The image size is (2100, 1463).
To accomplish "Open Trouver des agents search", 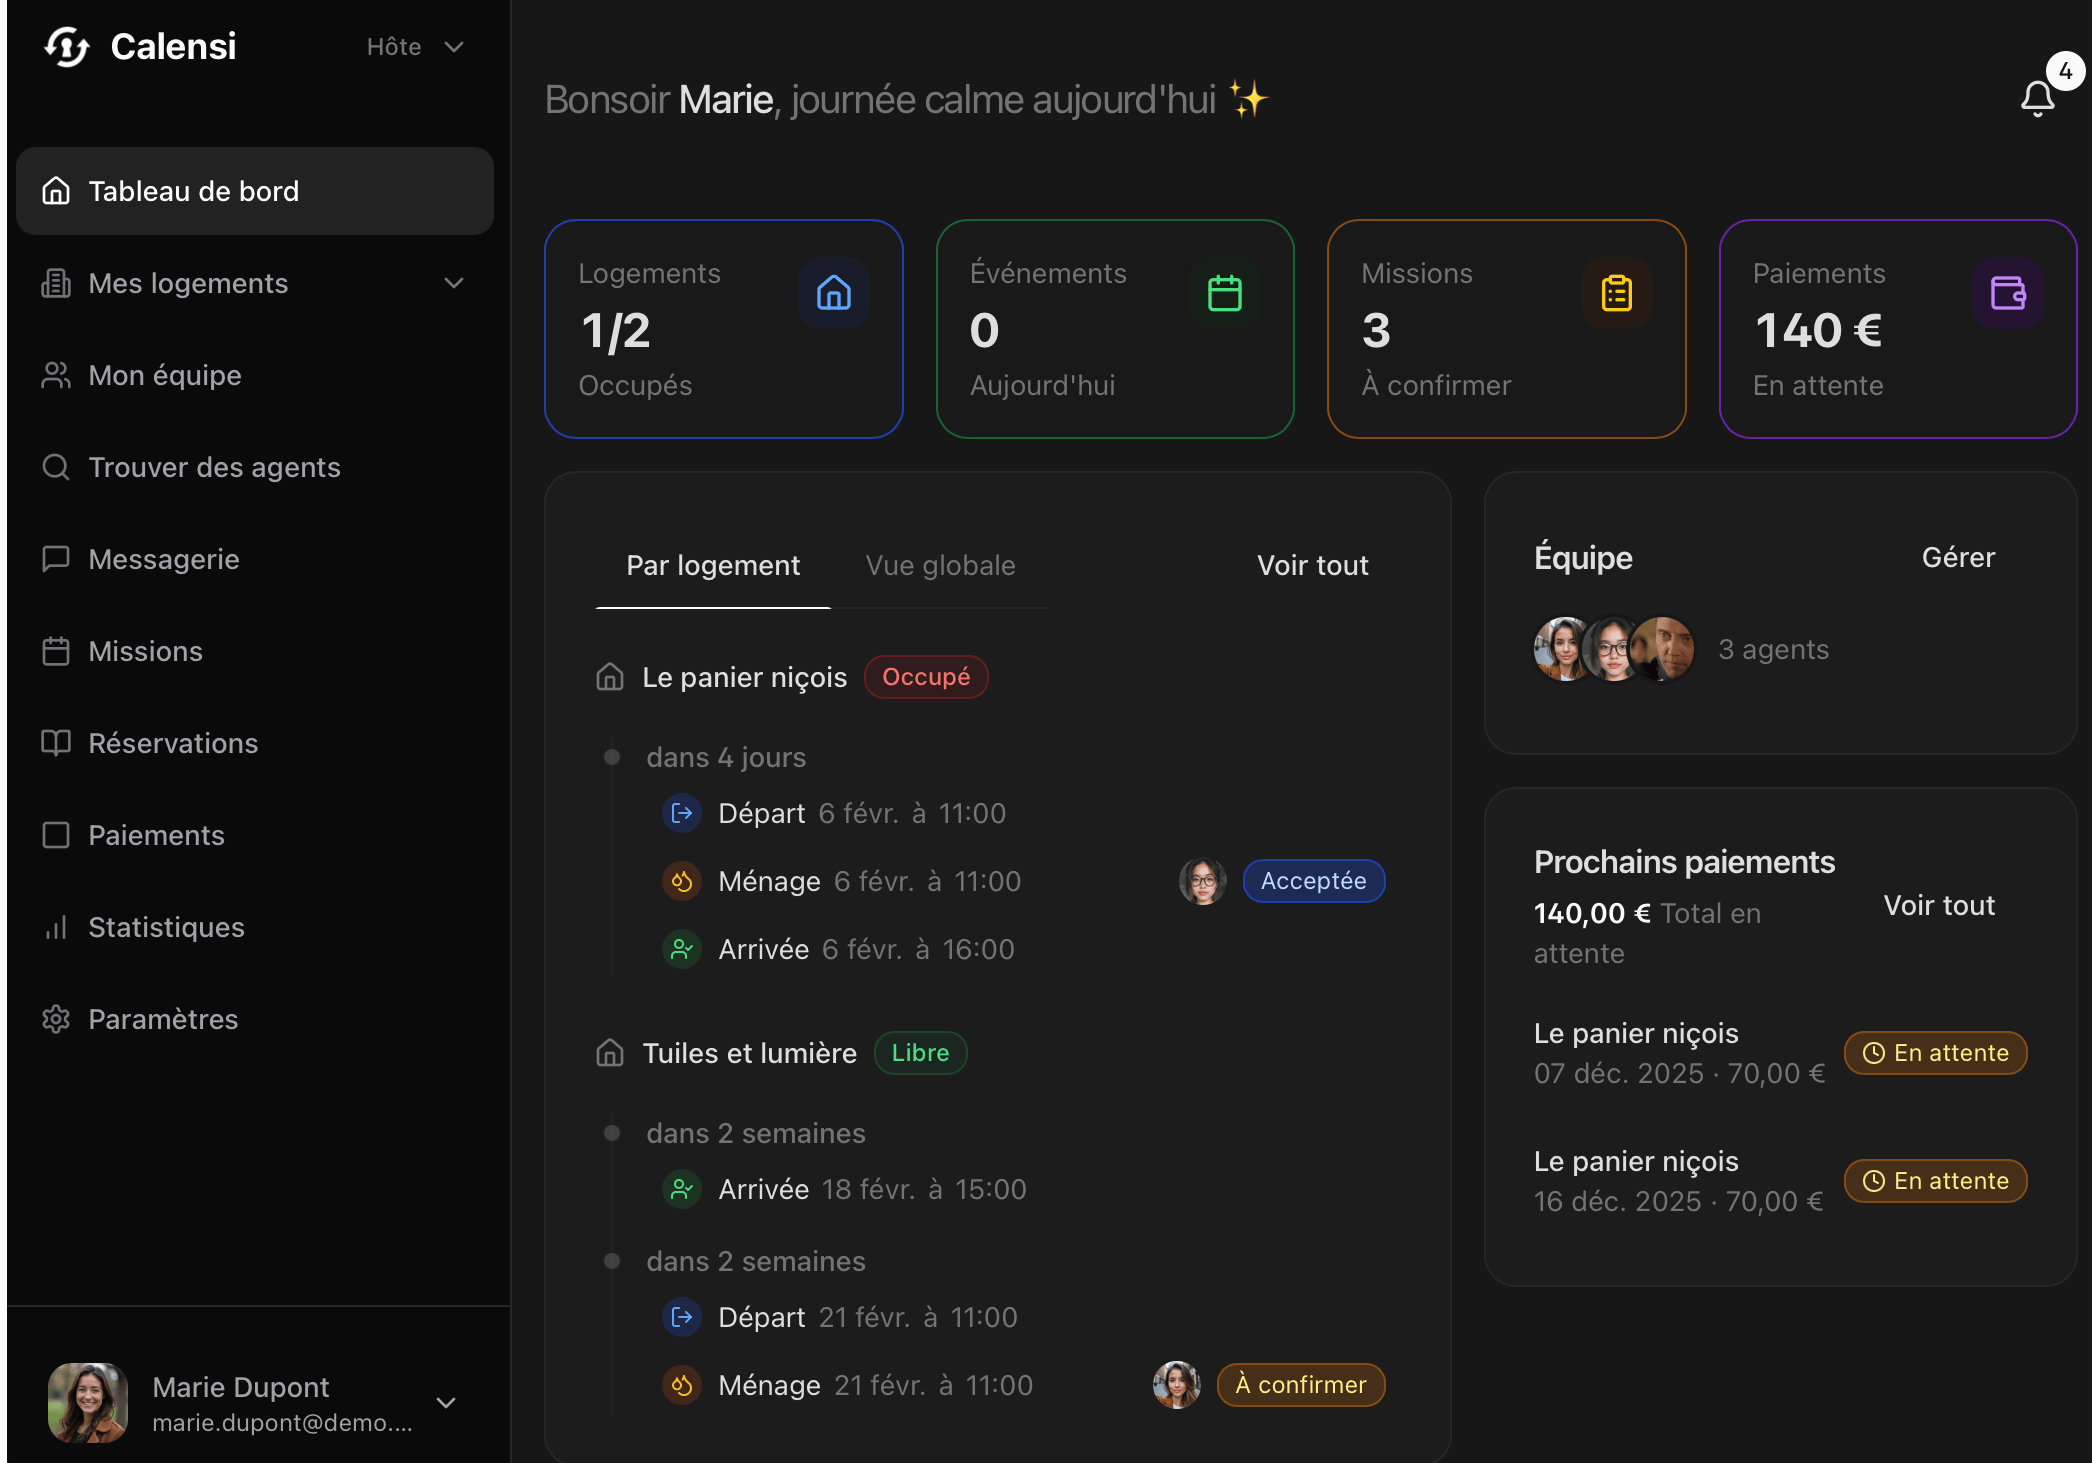I will [214, 467].
